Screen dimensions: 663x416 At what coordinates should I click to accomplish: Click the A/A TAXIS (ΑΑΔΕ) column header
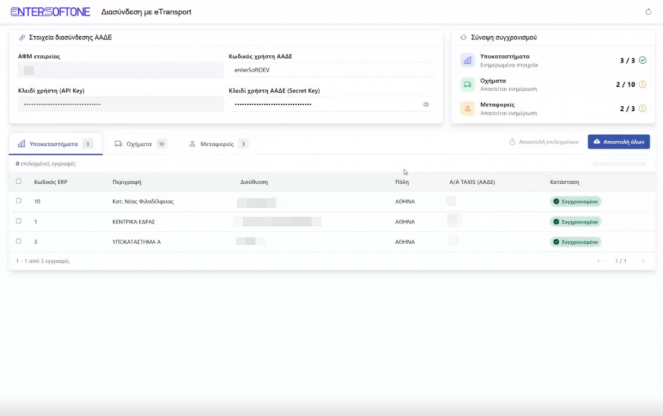472,182
